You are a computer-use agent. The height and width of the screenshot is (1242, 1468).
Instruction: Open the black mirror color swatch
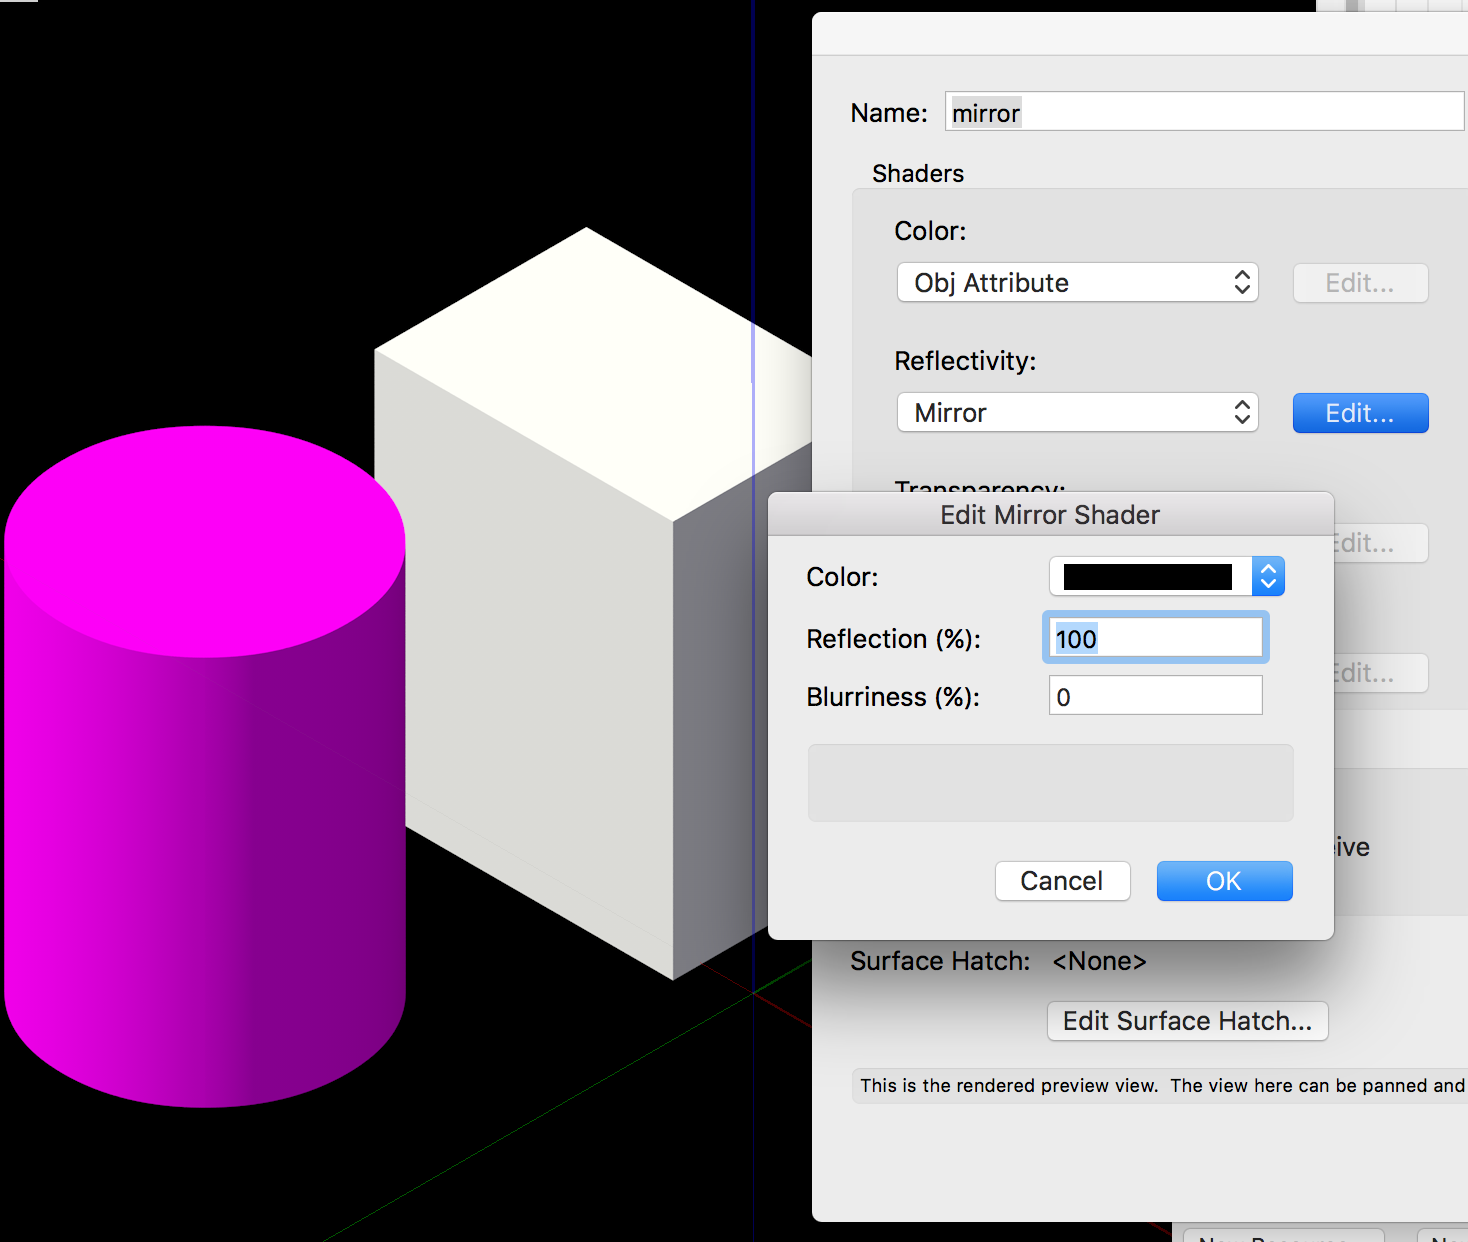(1147, 577)
